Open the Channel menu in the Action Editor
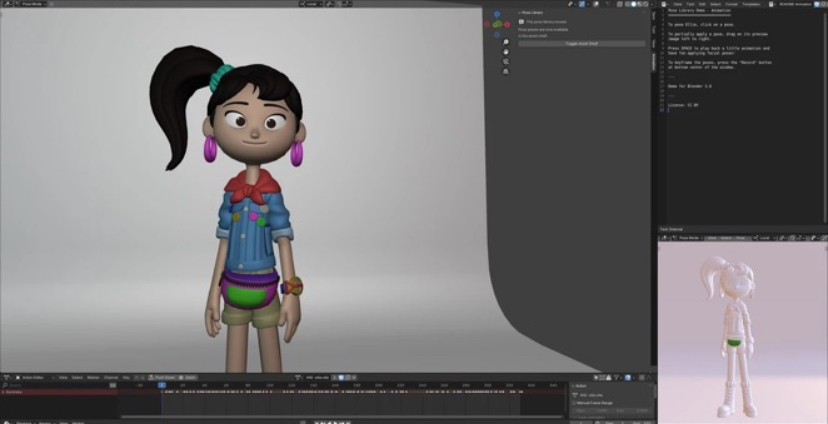The image size is (828, 424). click(x=111, y=378)
